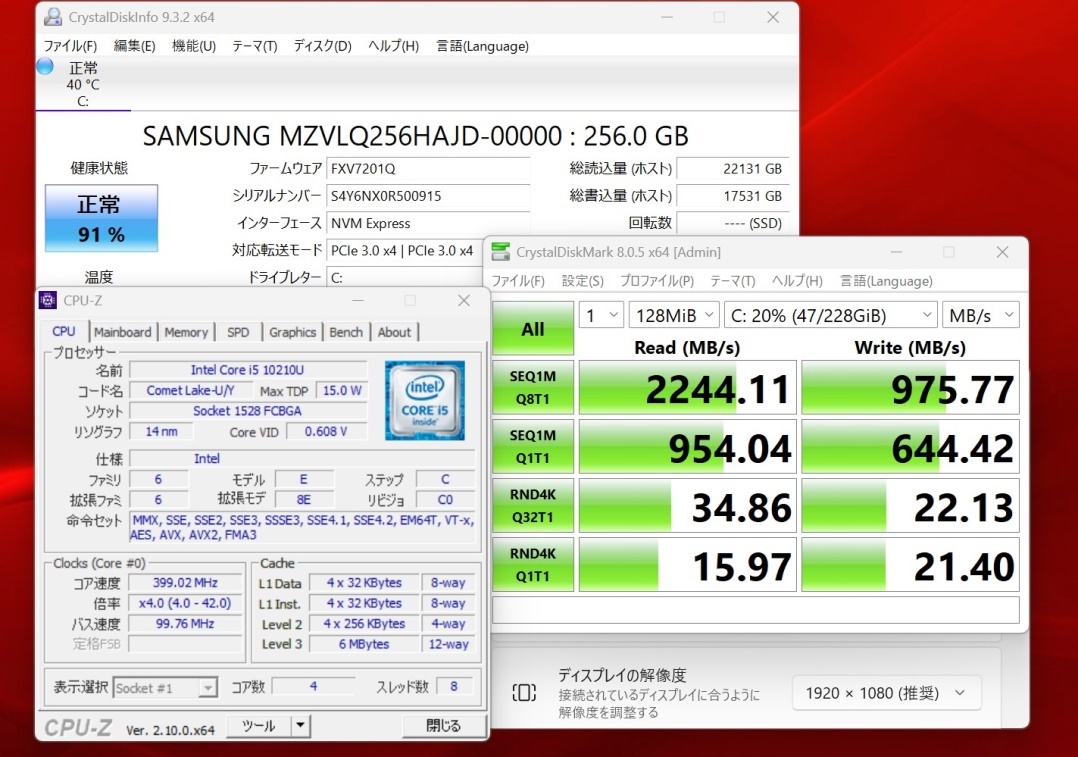1078x757 pixels.
Task: Click the display resolution icon in Settings
Action: [524, 692]
